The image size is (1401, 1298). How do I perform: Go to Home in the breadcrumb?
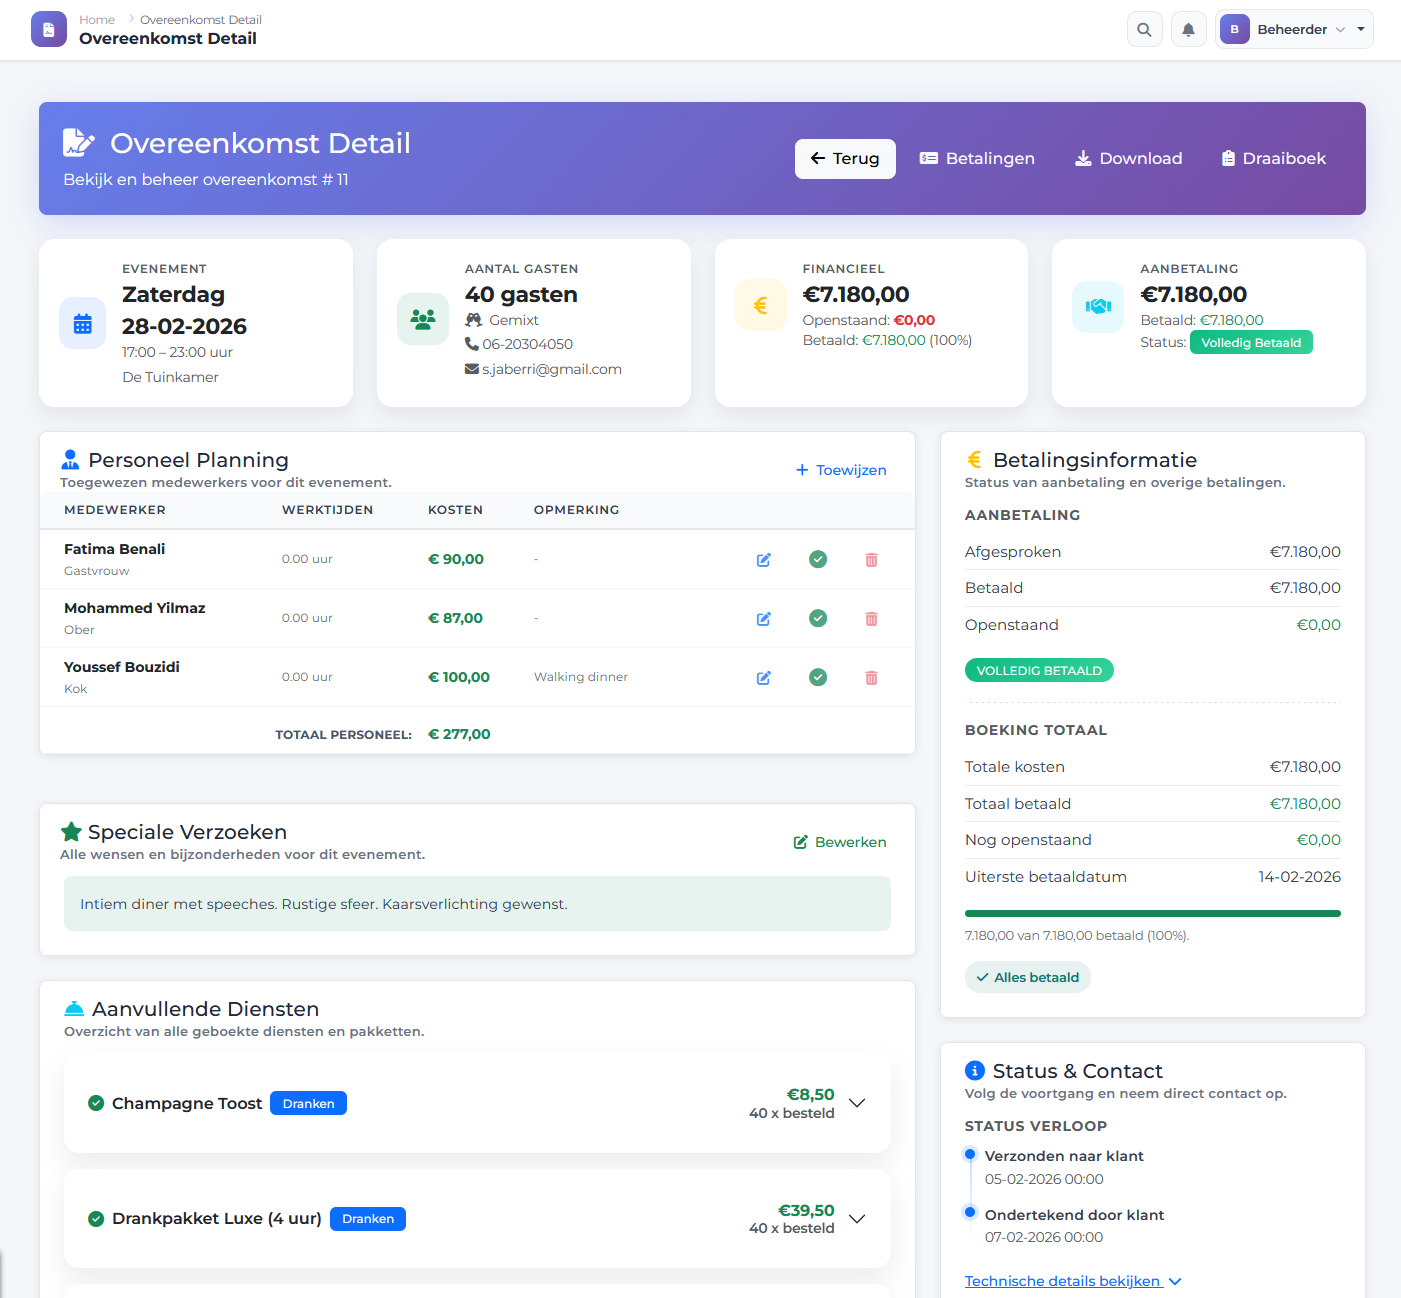[97, 20]
